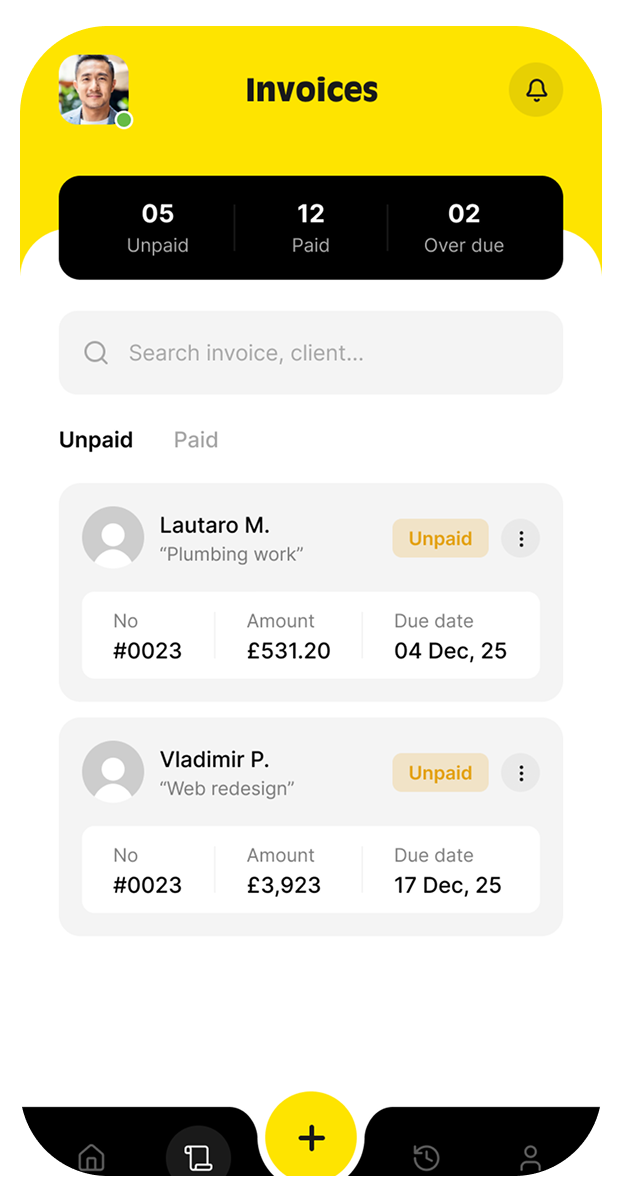Open Lautaro M. avatar placeholder
Viewport: 622px width, 1200px height.
click(113, 538)
